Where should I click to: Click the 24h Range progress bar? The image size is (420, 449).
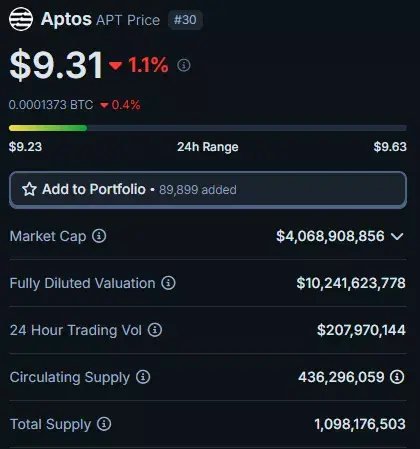208,128
